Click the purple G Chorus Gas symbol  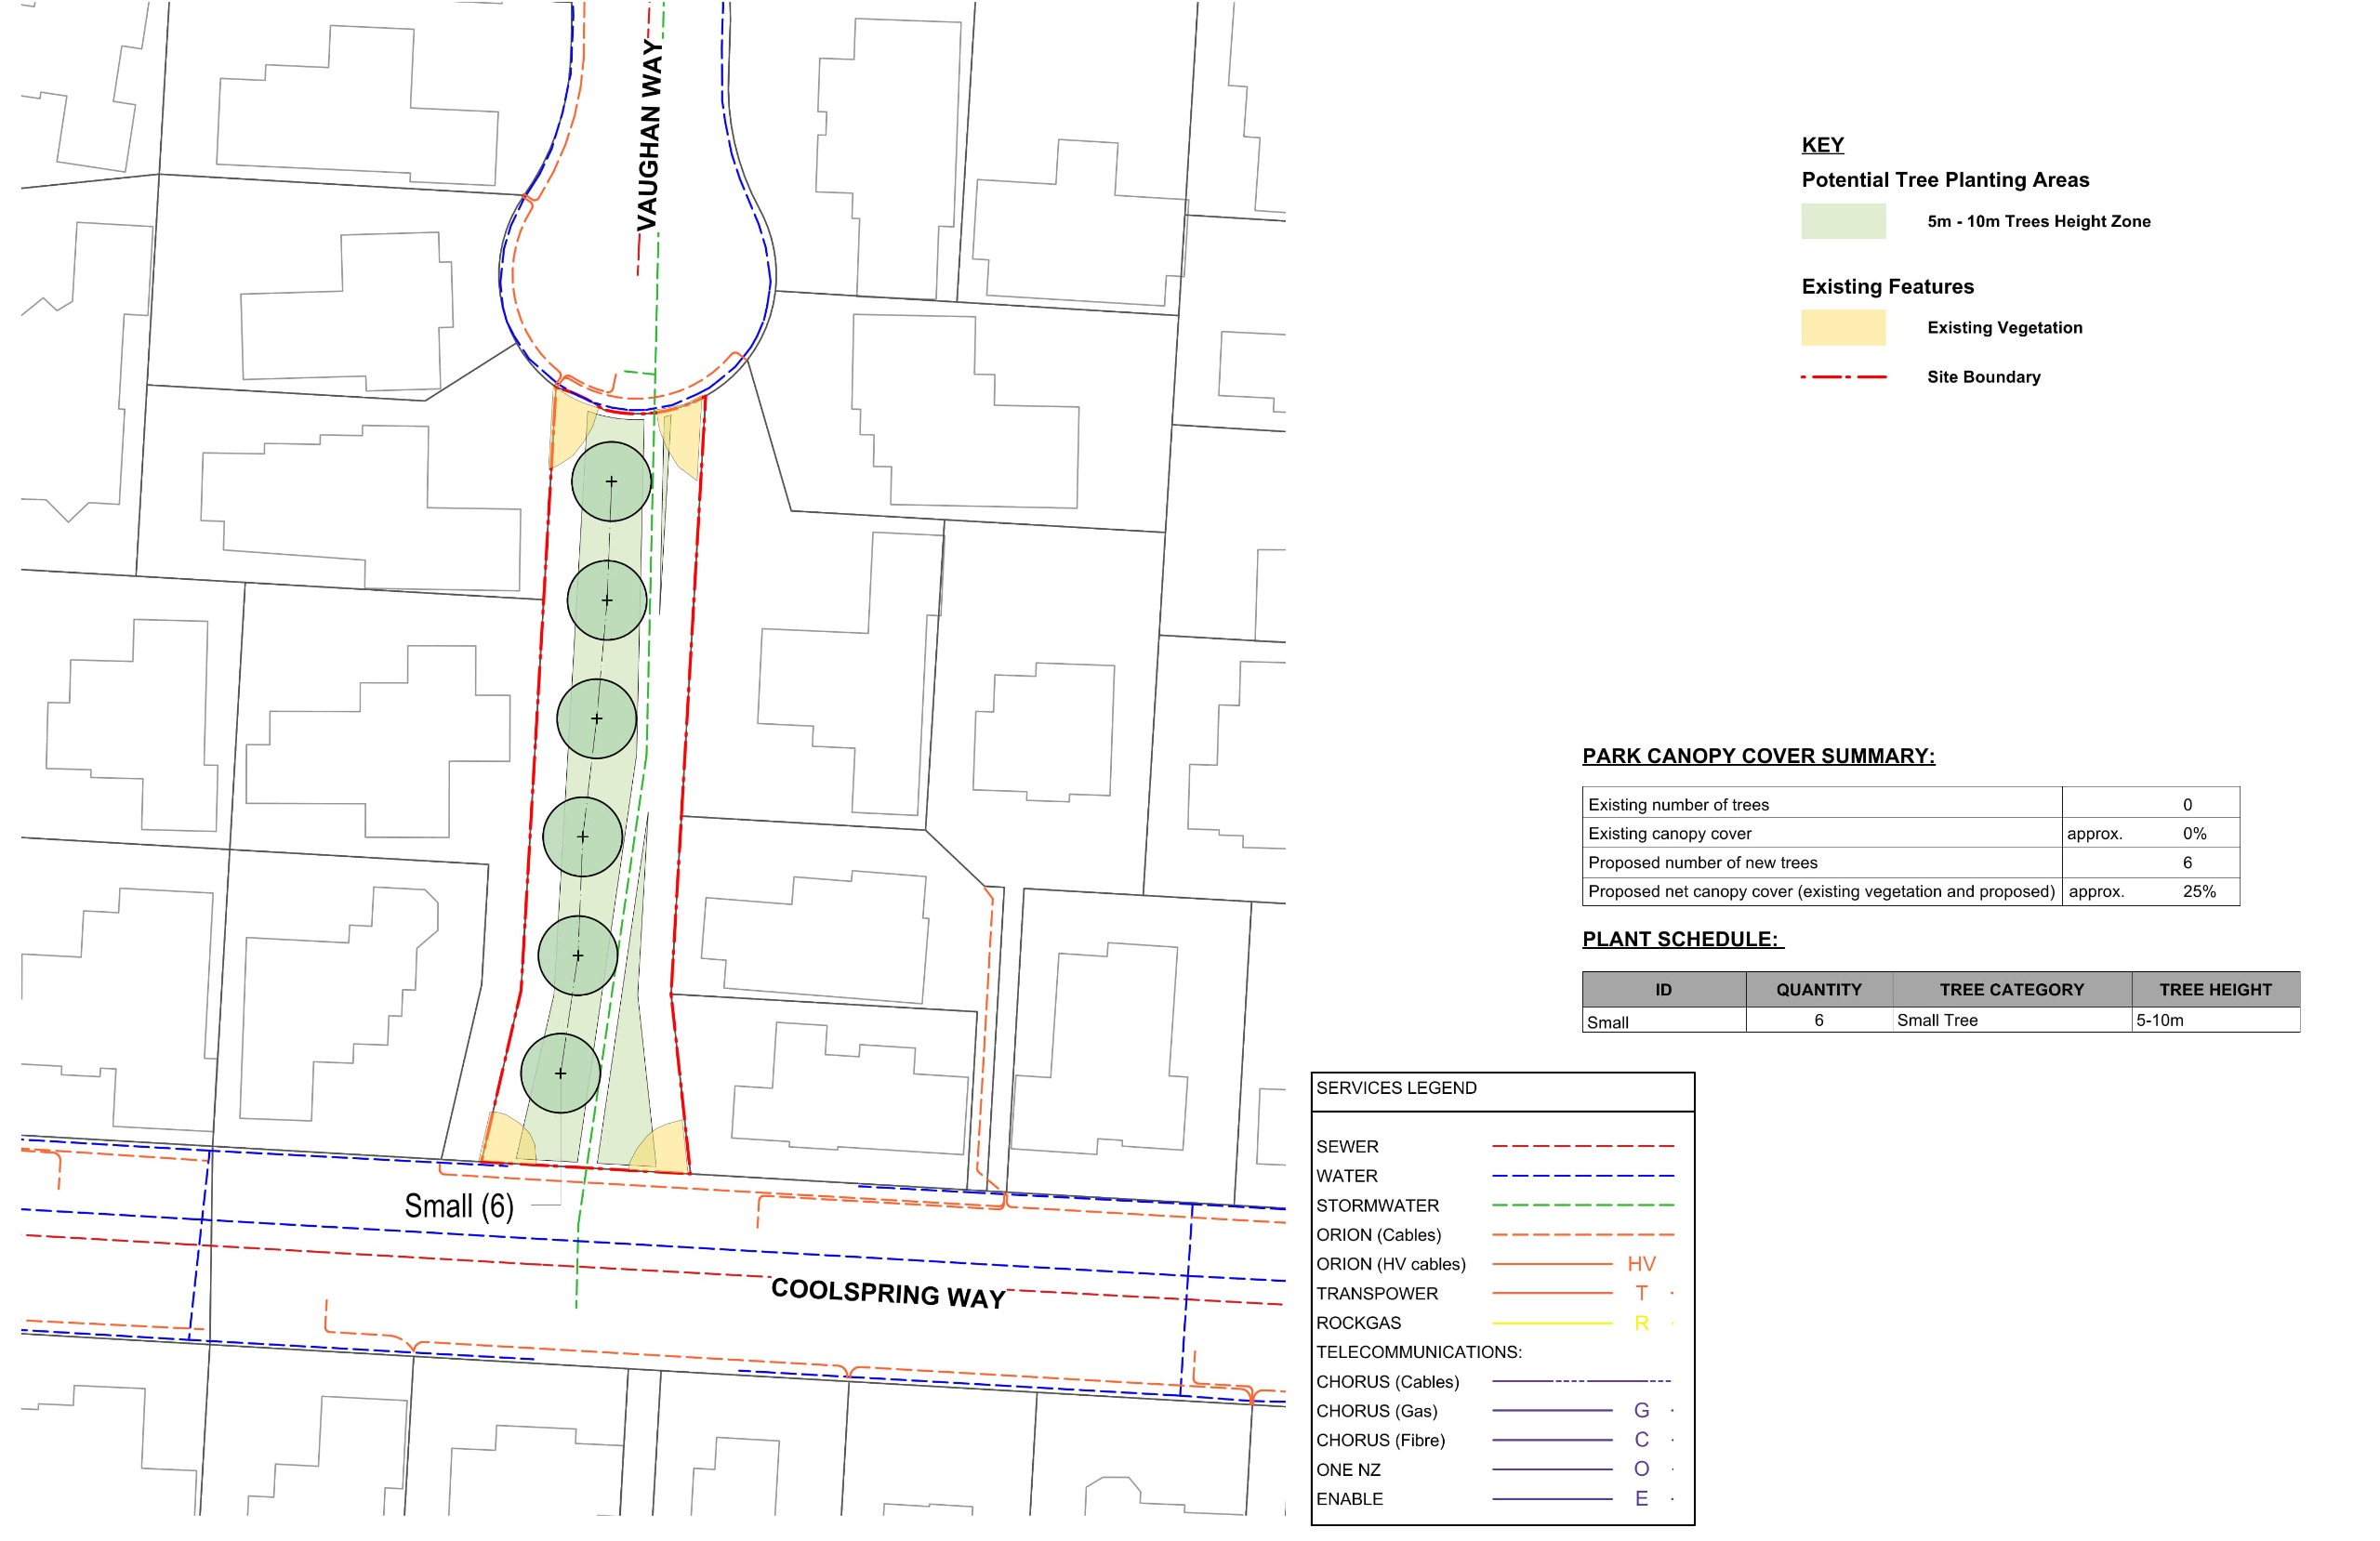tap(1641, 1410)
